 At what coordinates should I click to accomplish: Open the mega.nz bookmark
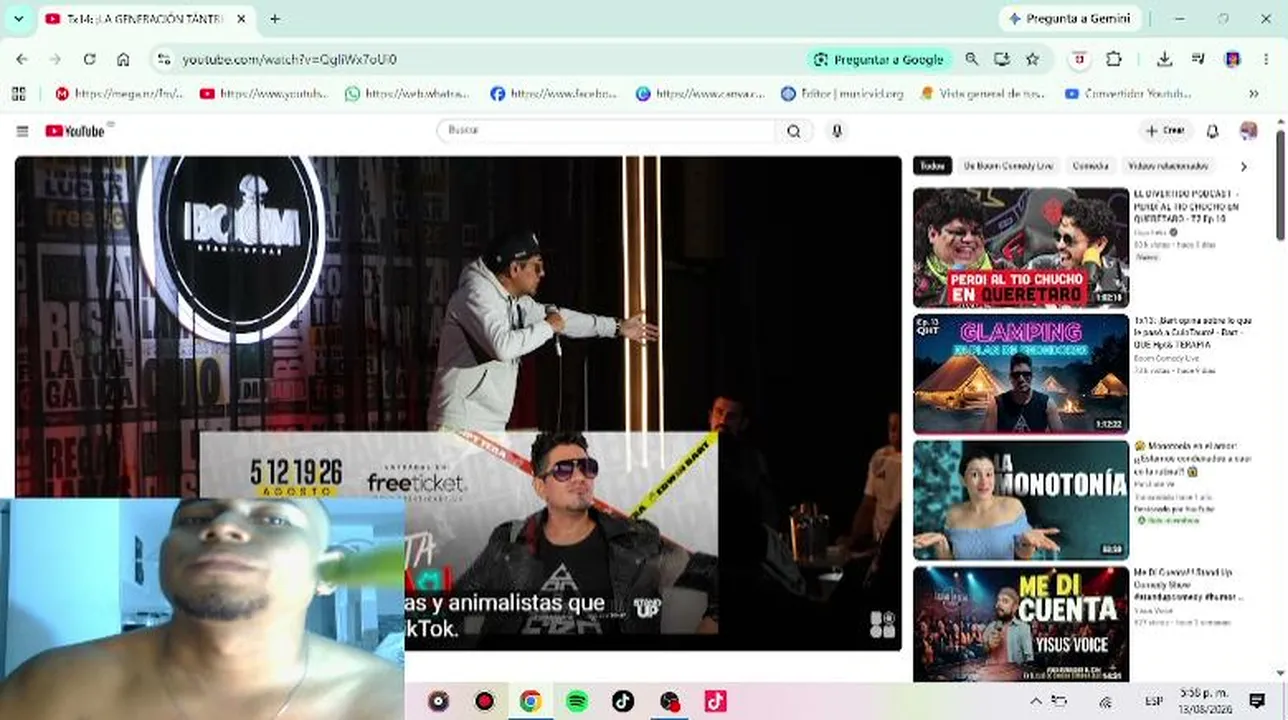(119, 93)
